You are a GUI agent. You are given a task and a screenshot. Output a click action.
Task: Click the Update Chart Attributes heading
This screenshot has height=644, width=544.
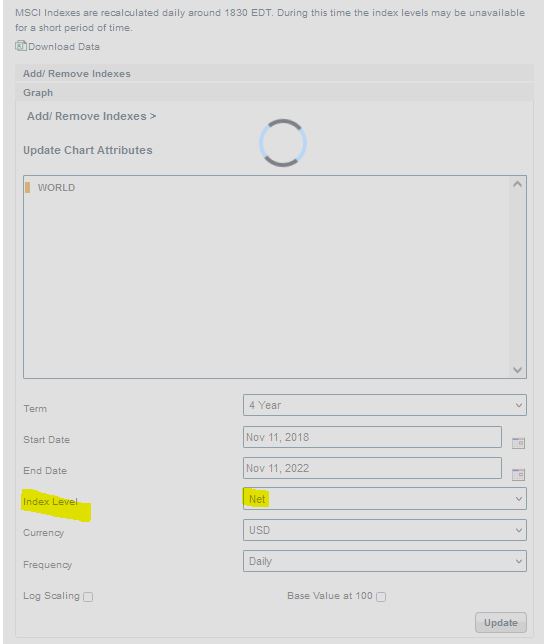[x=87, y=150]
